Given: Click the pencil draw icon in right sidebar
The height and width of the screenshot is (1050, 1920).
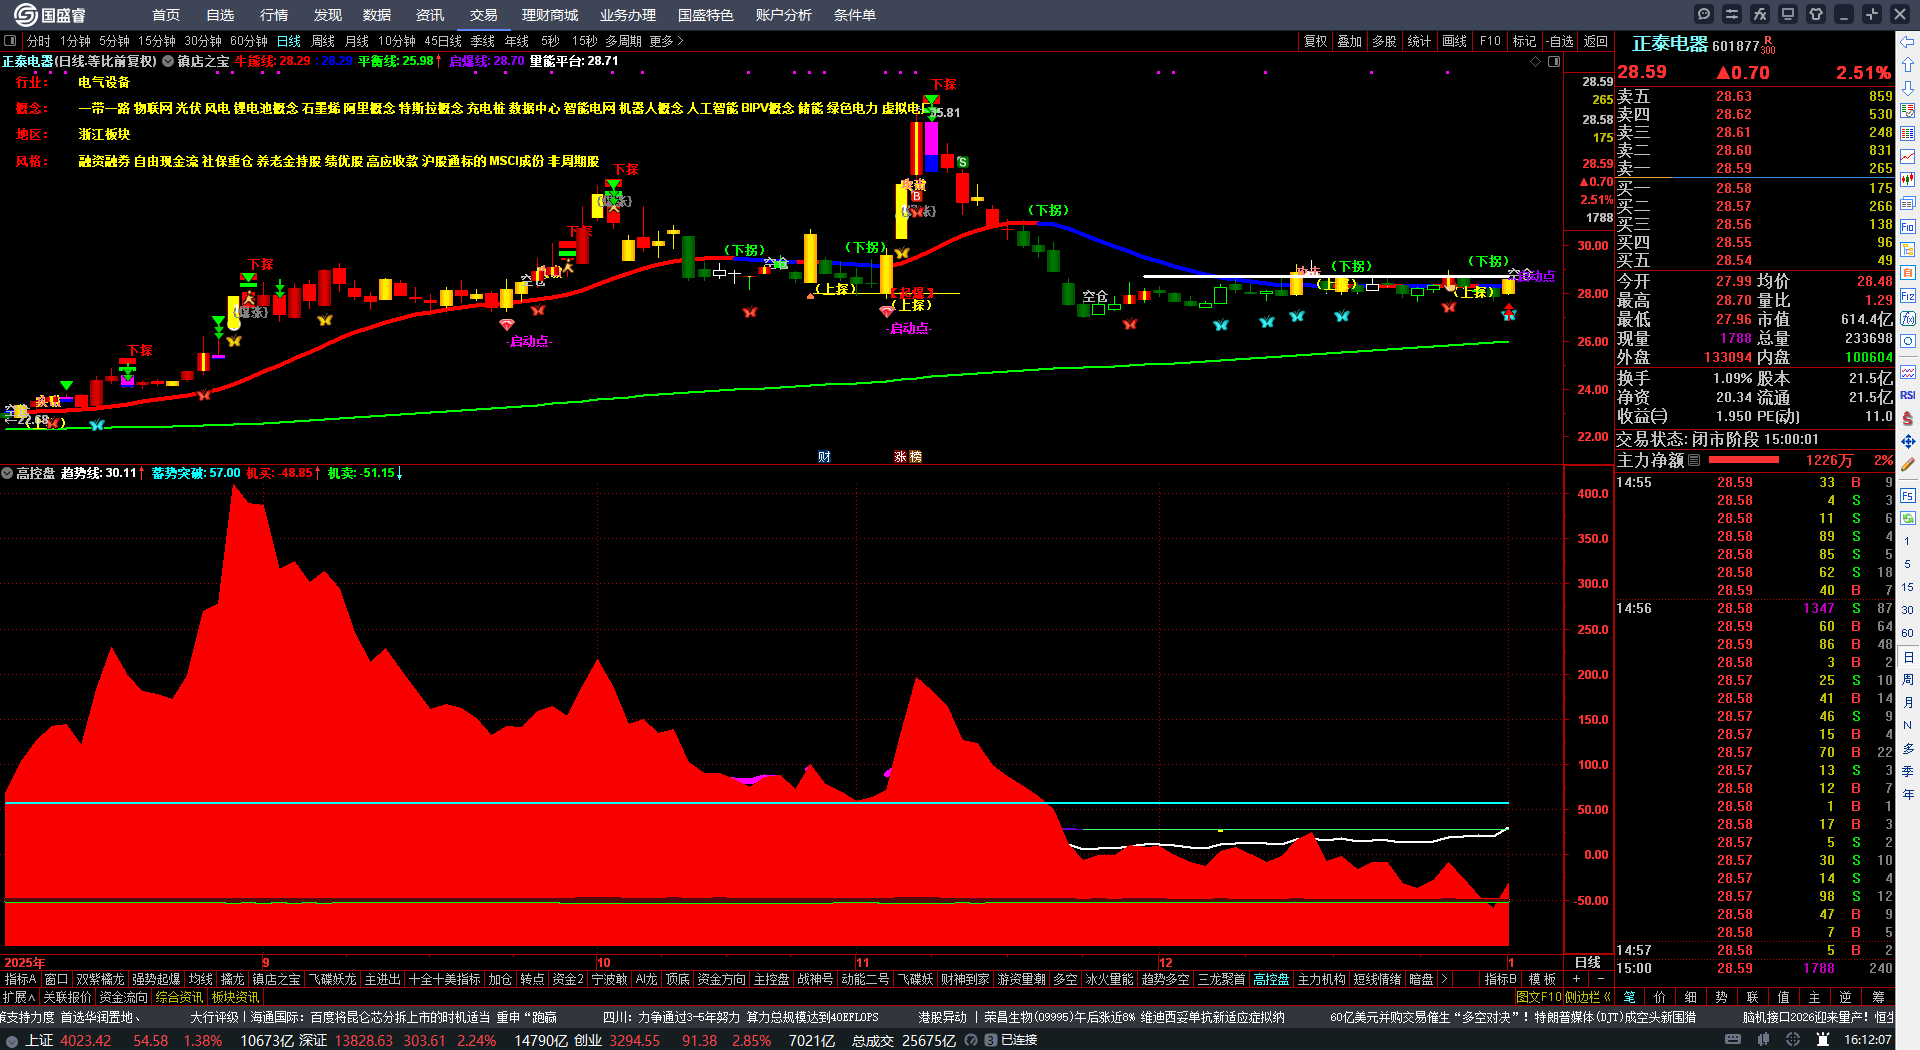Looking at the screenshot, I should click(x=1908, y=465).
